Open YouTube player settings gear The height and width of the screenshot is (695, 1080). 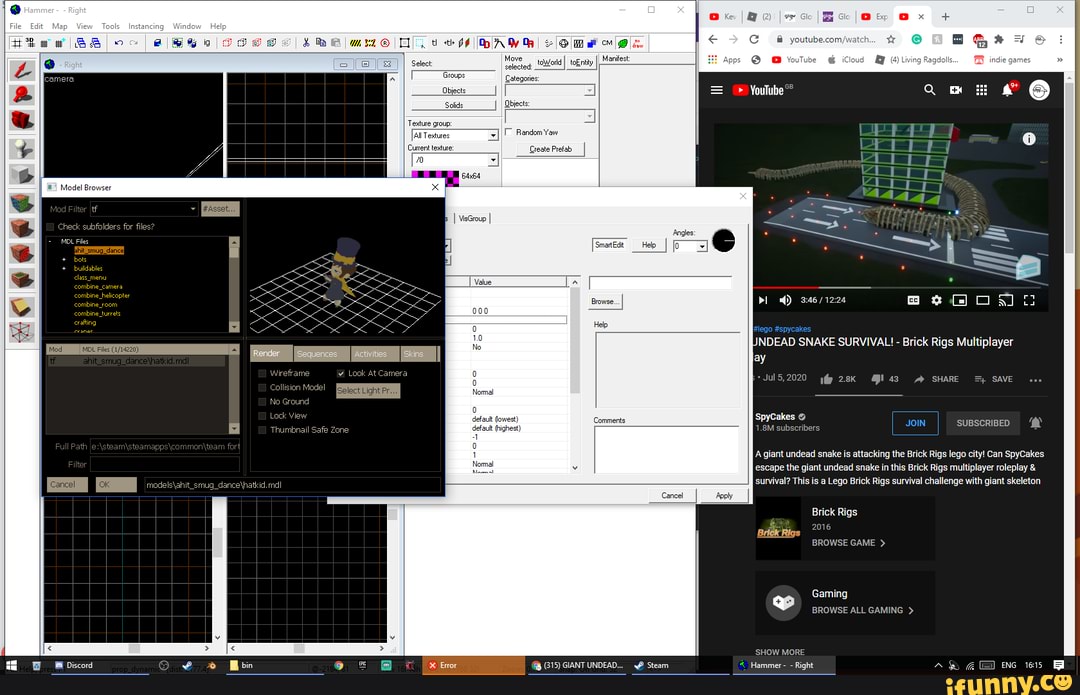click(x=936, y=300)
